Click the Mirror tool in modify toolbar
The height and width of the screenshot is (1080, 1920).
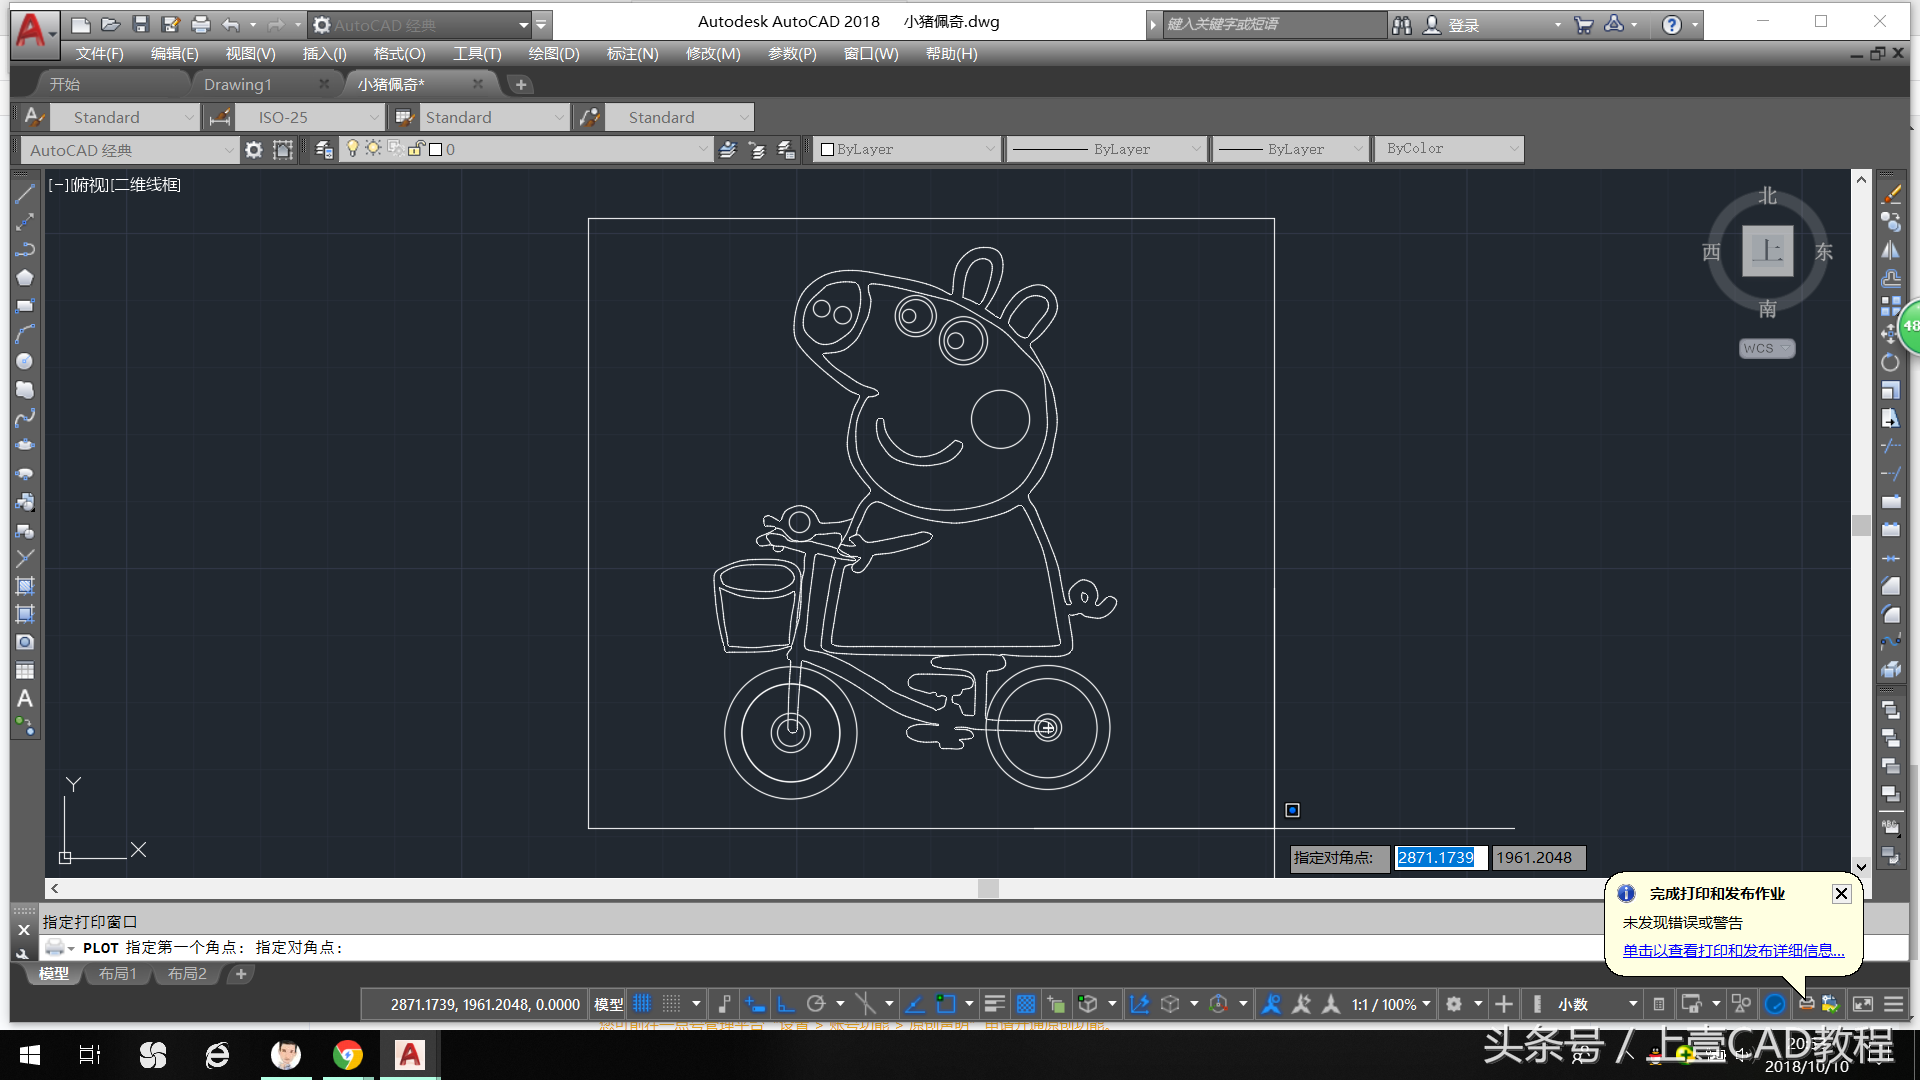pos(1891,249)
